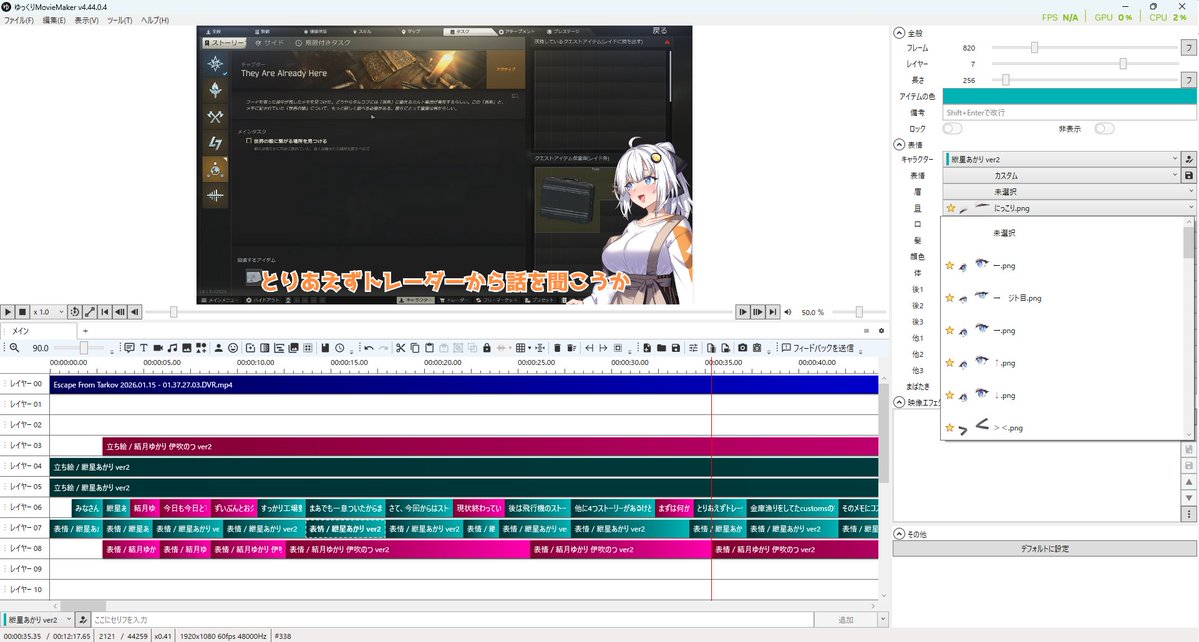Screen dimensions: 1199x642
Task: Lock the selected item with the padlock icon
Action: coord(486,348)
